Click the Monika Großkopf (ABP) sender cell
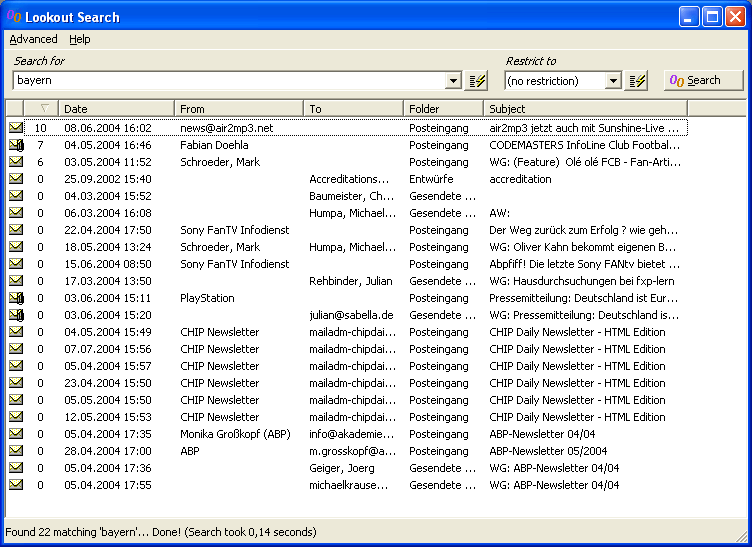Image resolution: width=752 pixels, height=547 pixels. tap(235, 434)
